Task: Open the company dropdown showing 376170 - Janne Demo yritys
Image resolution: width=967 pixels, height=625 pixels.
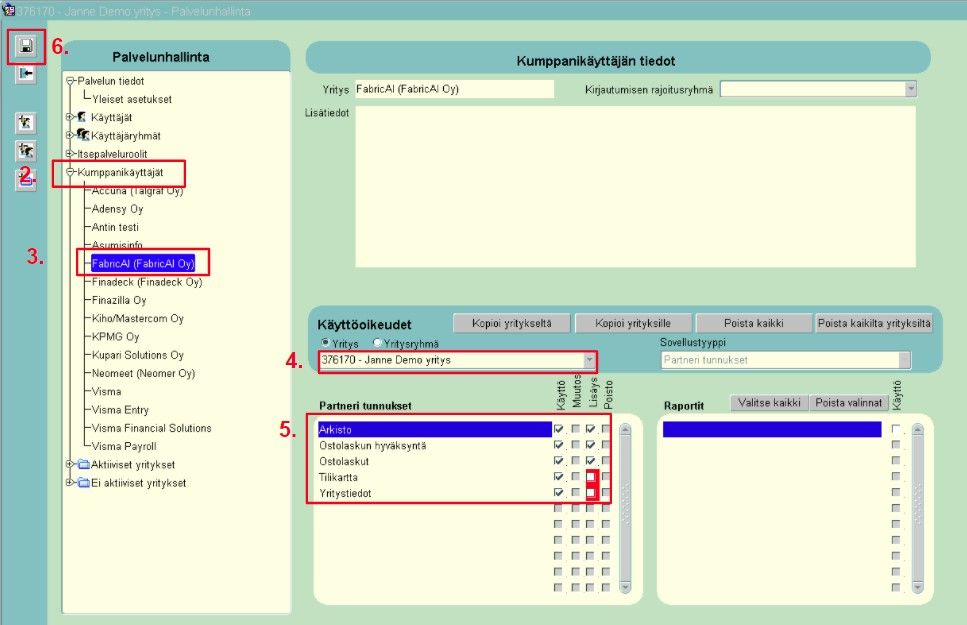Action: coord(590,359)
